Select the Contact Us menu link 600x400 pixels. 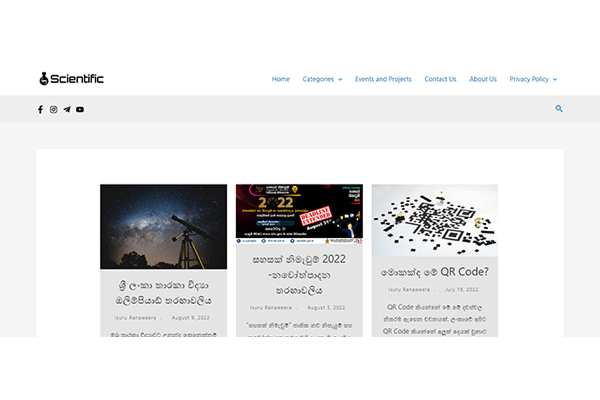coord(440,79)
